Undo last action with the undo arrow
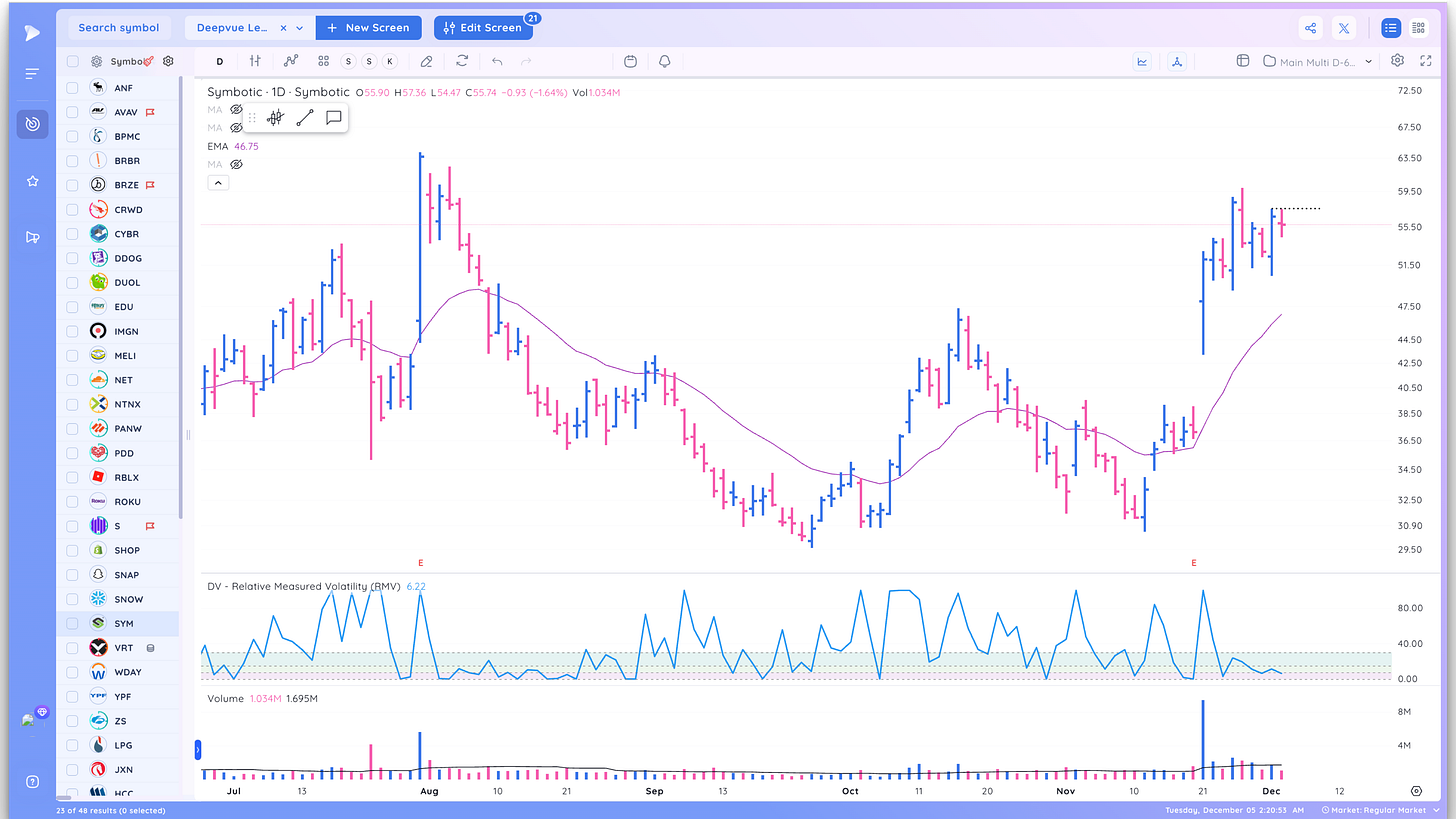Screen dimensions: 1456x819 (497, 61)
